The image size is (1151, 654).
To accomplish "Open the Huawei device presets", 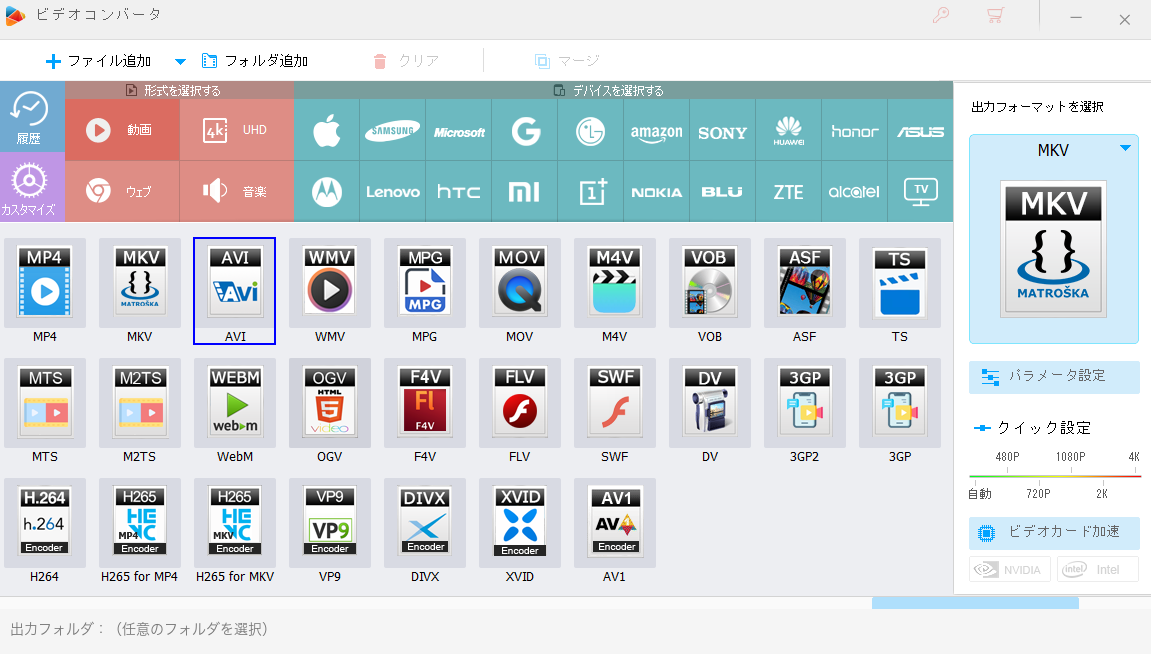I will (x=788, y=130).
